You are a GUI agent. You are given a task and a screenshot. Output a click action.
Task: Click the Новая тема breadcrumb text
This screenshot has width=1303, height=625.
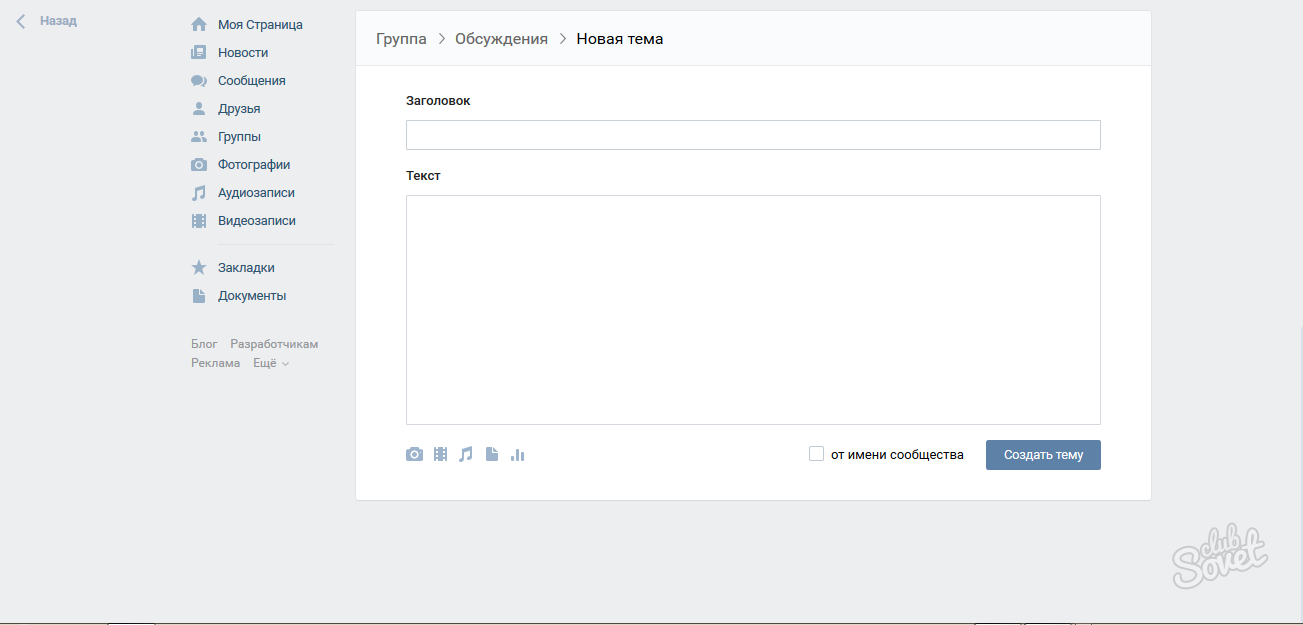coord(620,39)
